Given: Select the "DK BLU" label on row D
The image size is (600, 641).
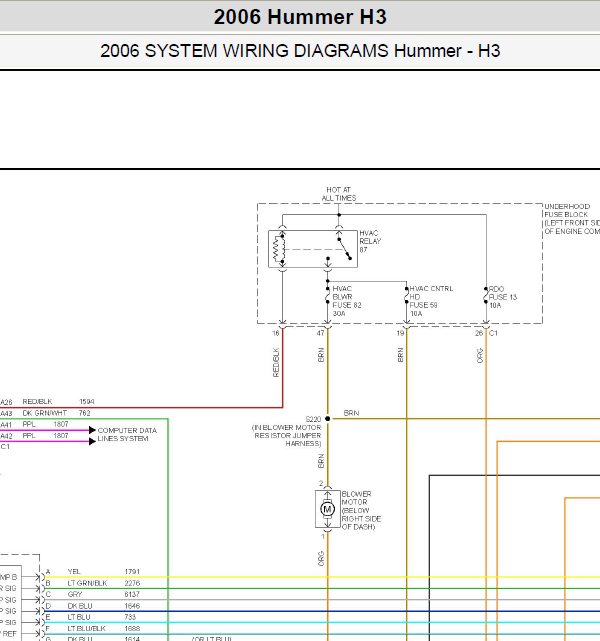Looking at the screenshot, I should [80, 606].
